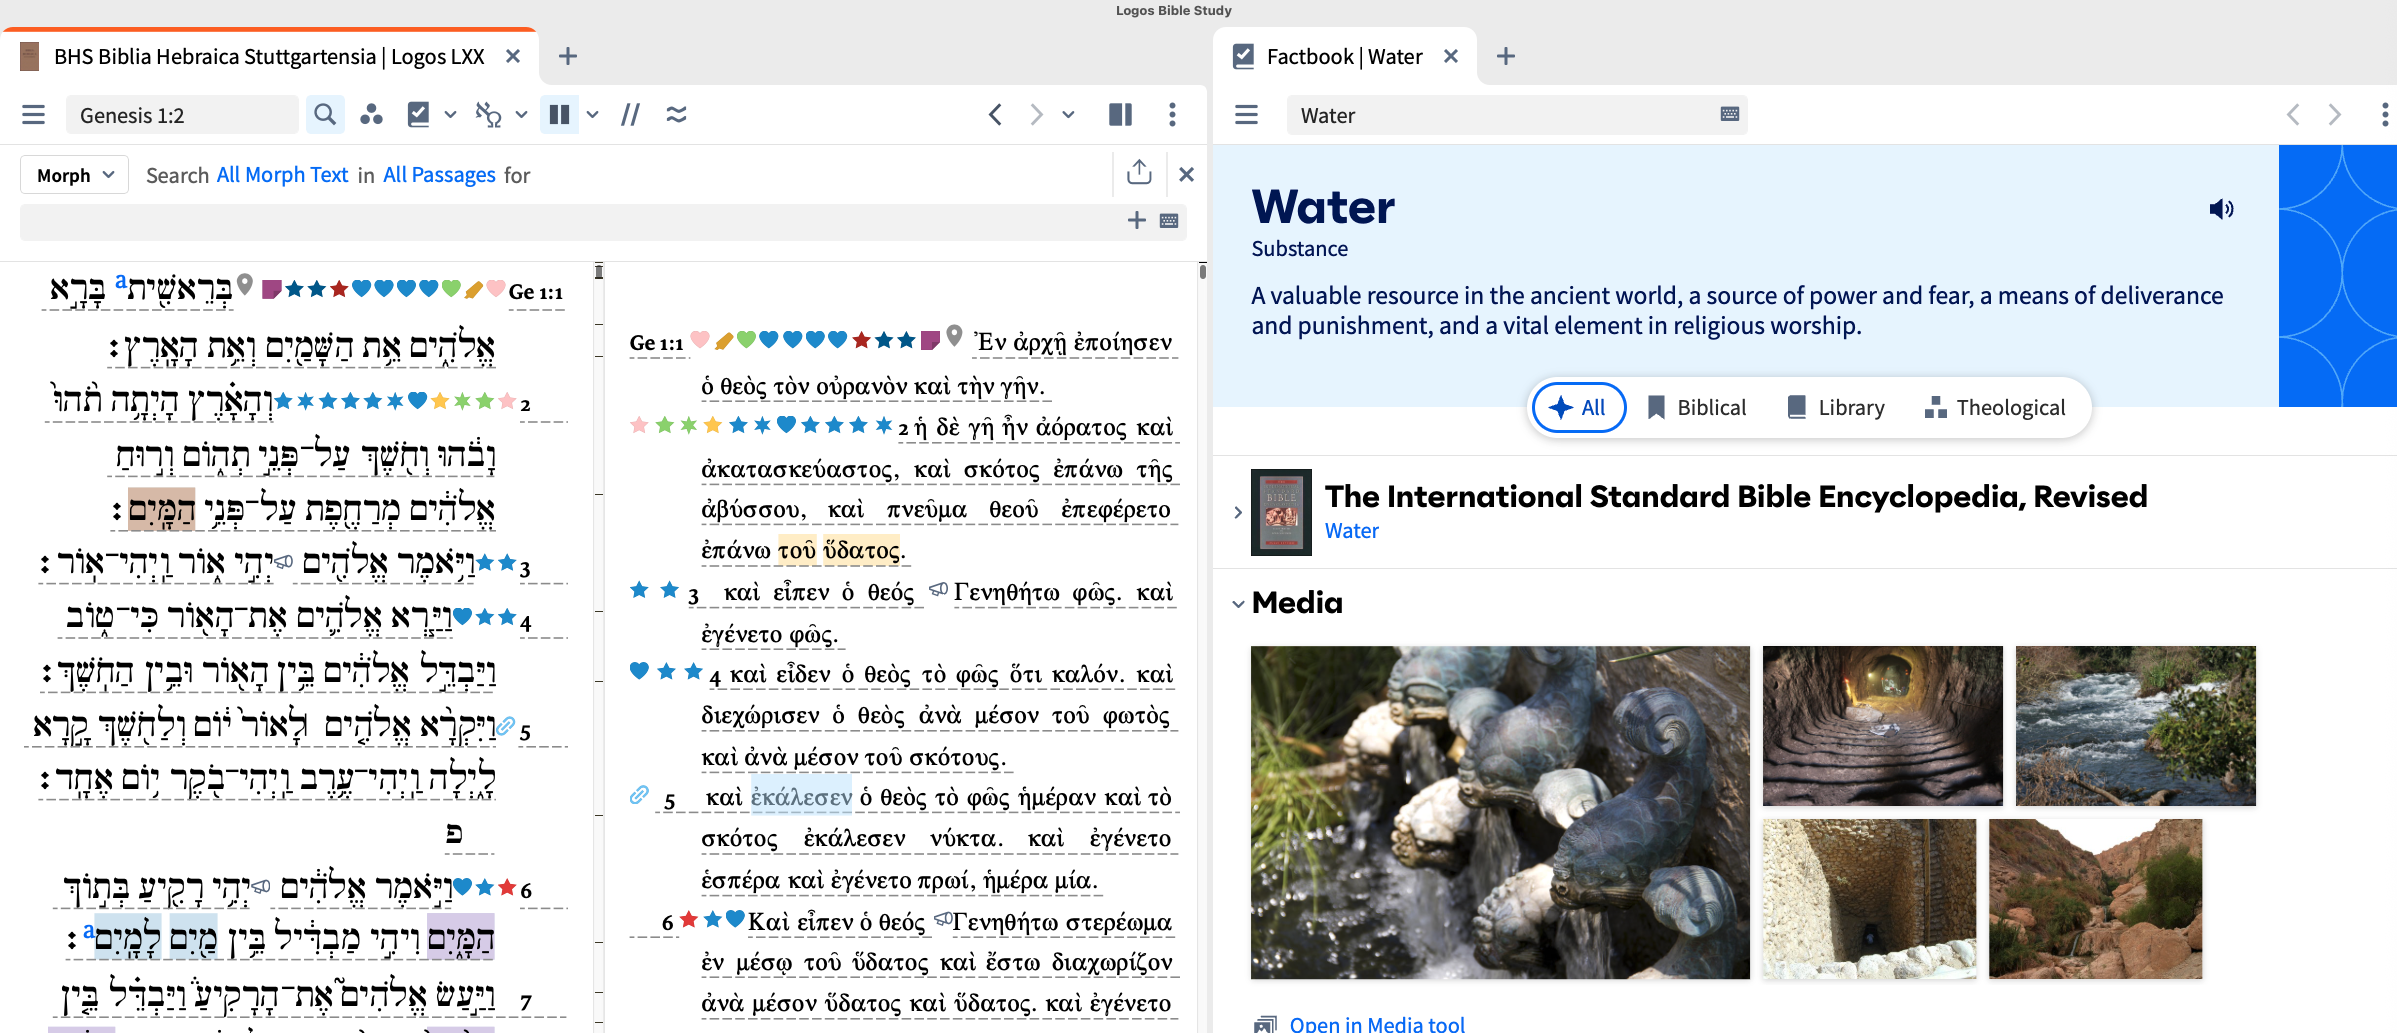Open the Water encyclopedia article link

[1352, 531]
